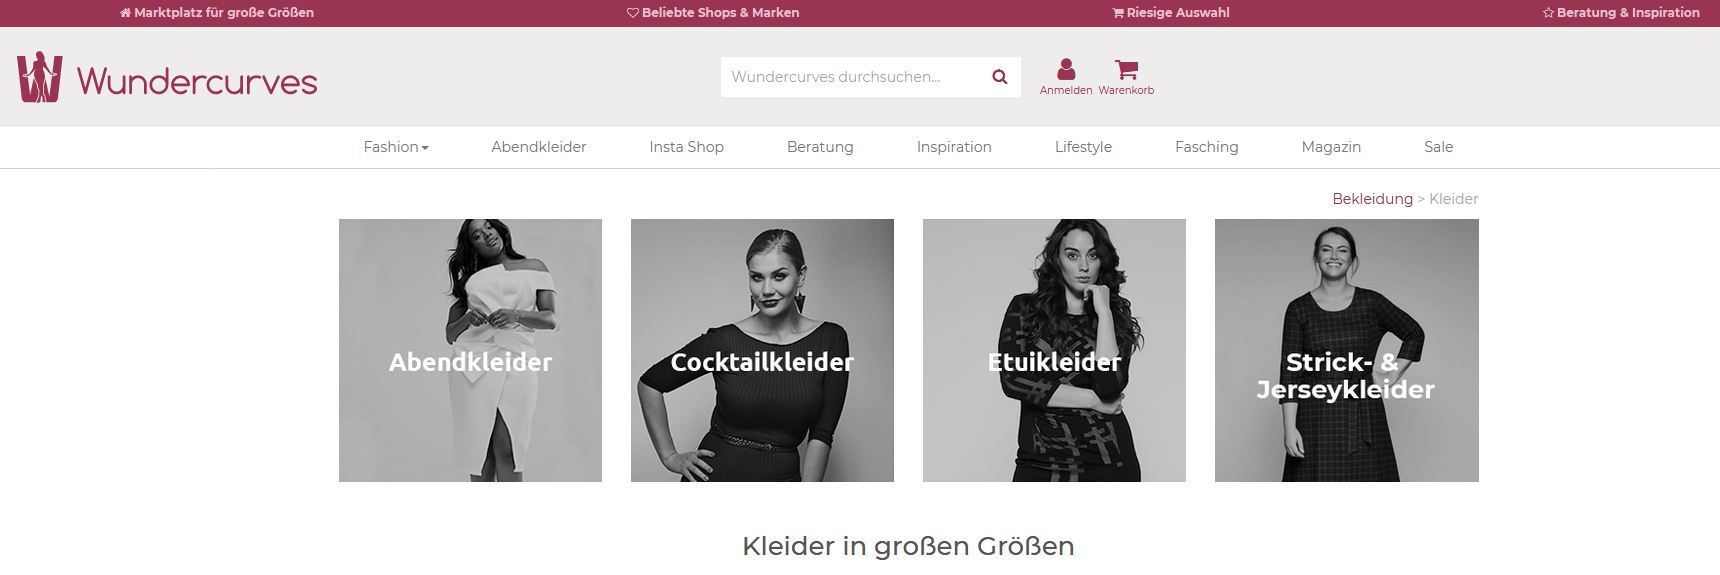Screen dimensions: 1720x575
Task: Open the Sale navigation item
Action: 1438,147
